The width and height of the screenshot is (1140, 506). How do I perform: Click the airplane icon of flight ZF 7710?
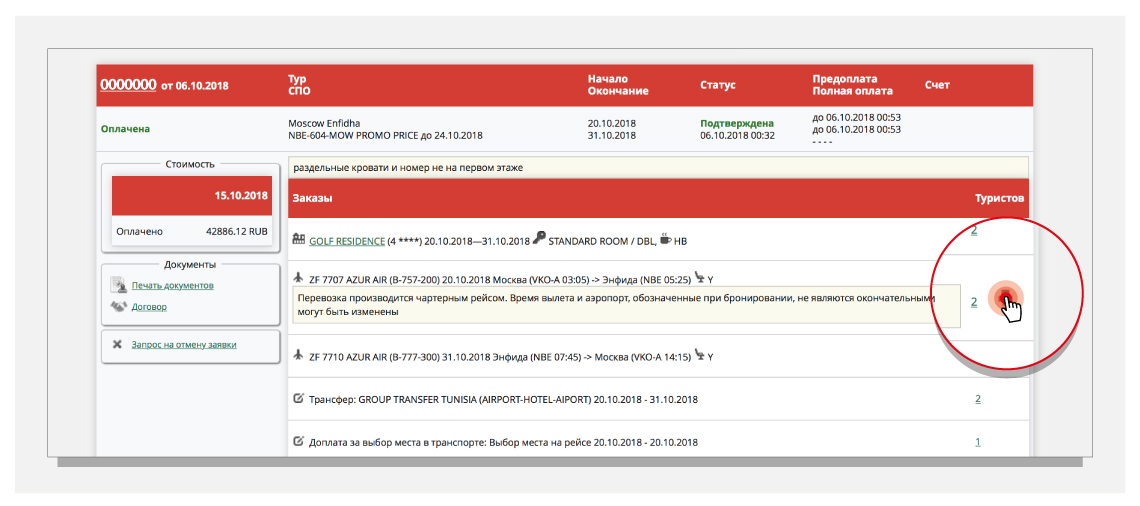click(297, 355)
